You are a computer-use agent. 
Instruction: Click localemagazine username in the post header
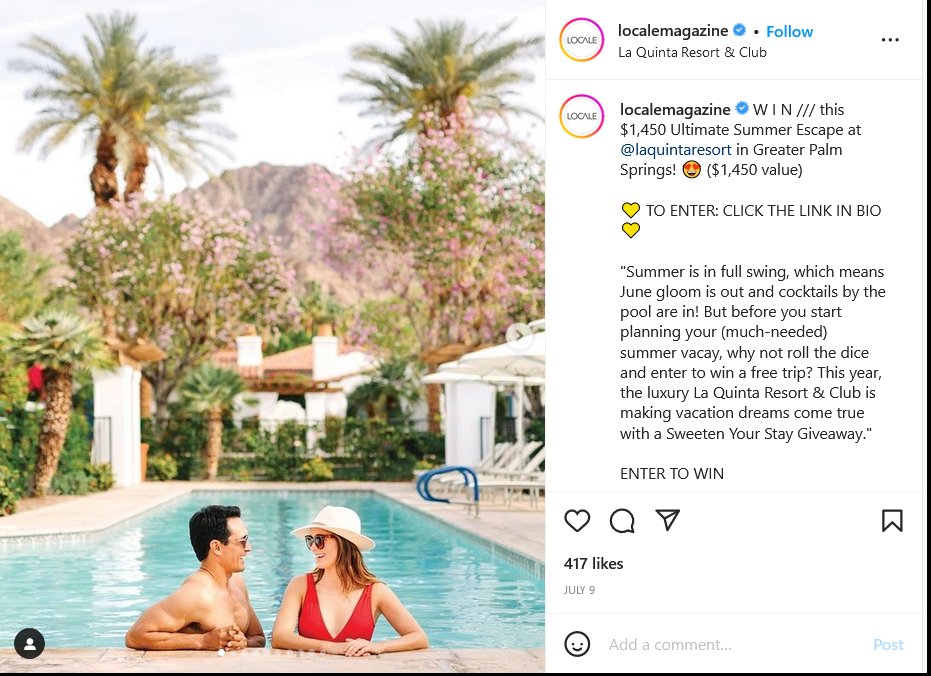pos(673,31)
